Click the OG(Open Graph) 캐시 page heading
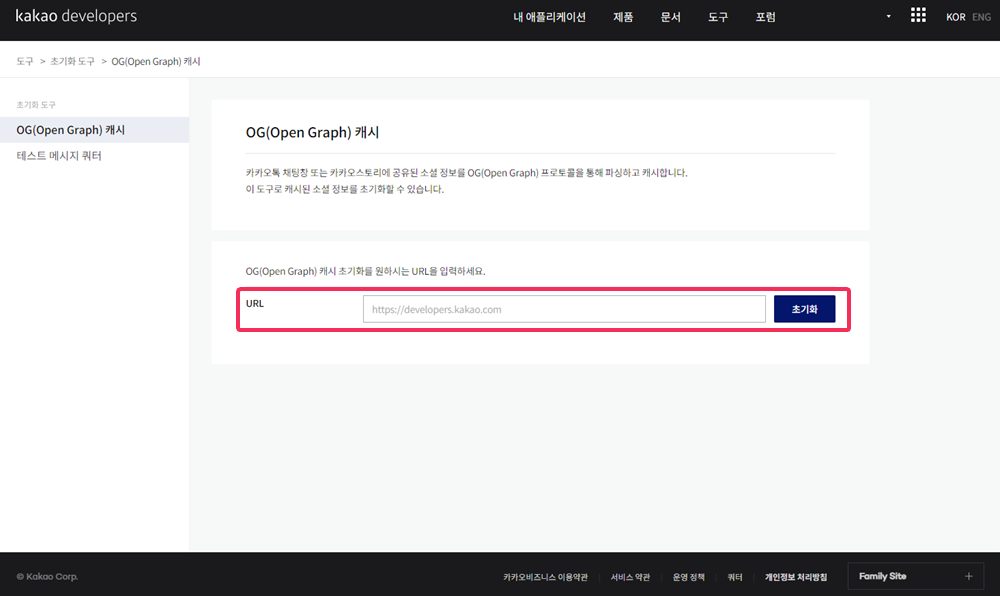This screenshot has width=1000, height=596. pyautogui.click(x=312, y=132)
